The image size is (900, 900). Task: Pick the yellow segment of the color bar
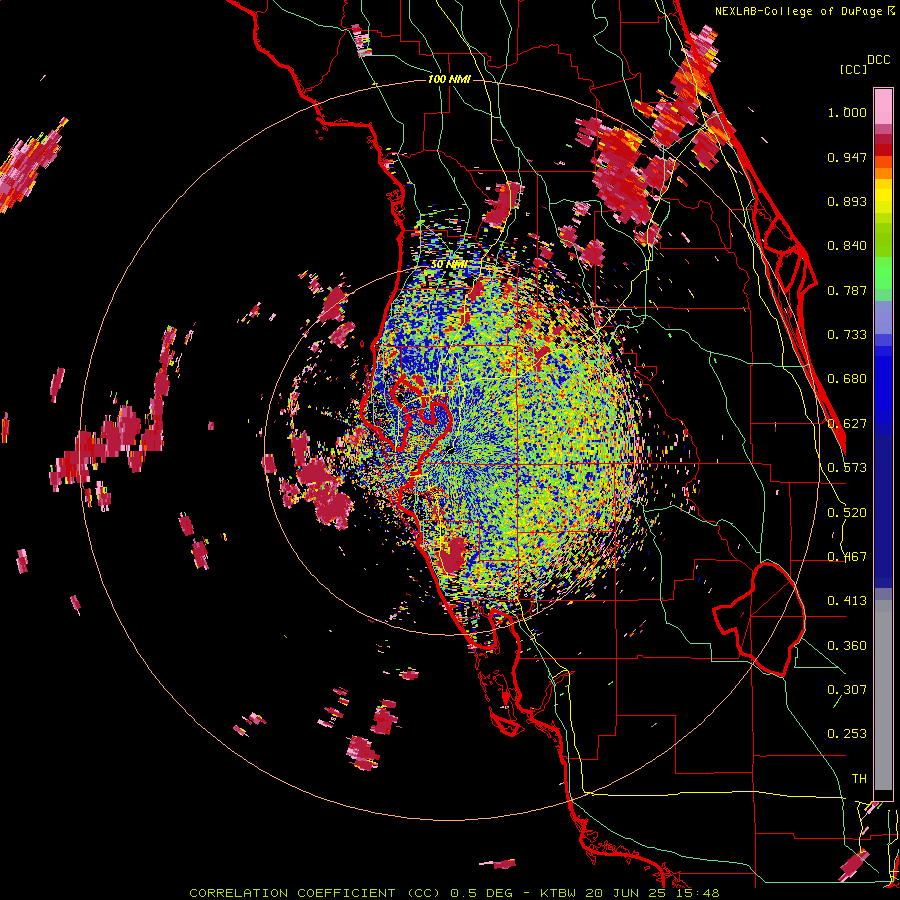(x=883, y=196)
